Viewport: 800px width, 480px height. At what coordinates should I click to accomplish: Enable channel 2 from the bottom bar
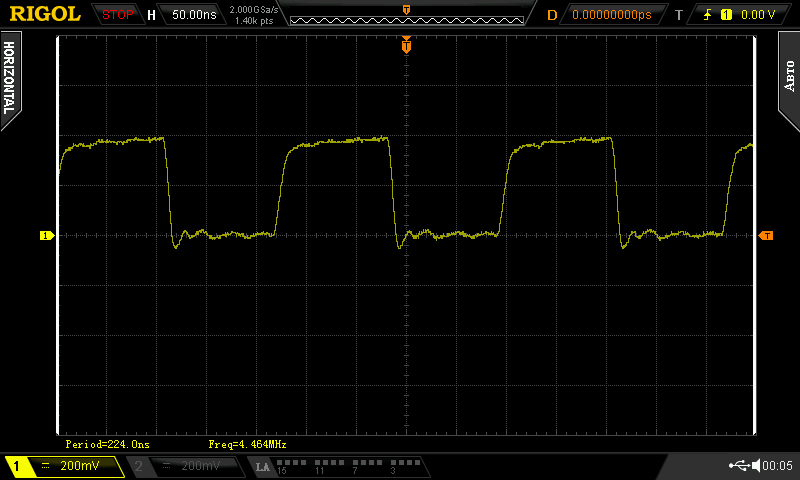[x=187, y=467]
